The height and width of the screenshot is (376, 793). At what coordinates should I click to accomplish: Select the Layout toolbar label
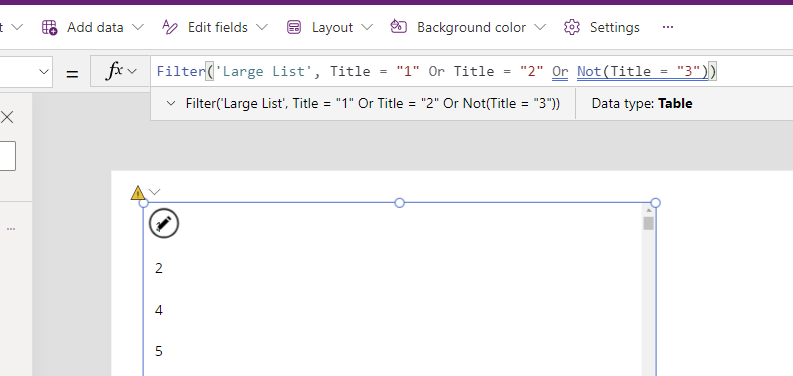(x=332, y=27)
